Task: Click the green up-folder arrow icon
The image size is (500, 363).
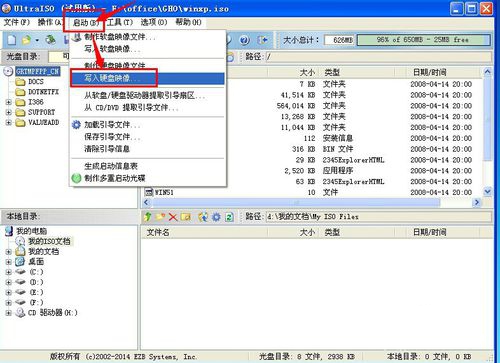Action: [x=147, y=217]
